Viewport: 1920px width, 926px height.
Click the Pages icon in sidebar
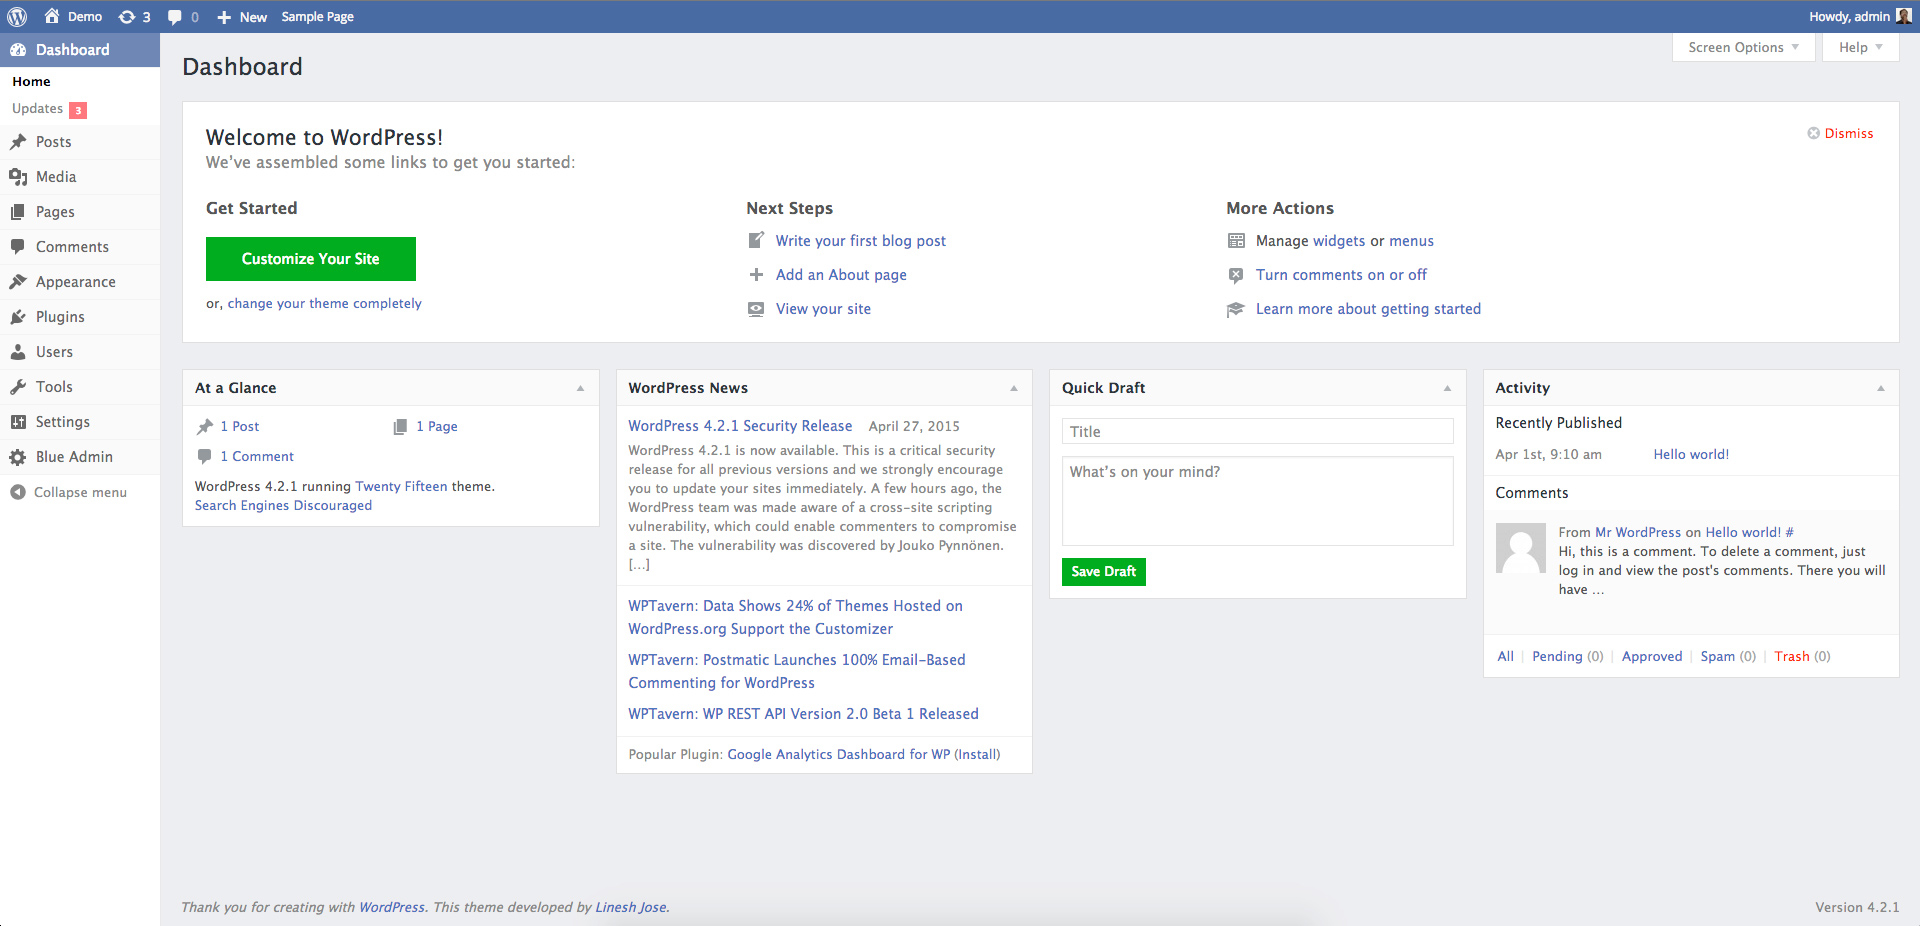pos(18,212)
